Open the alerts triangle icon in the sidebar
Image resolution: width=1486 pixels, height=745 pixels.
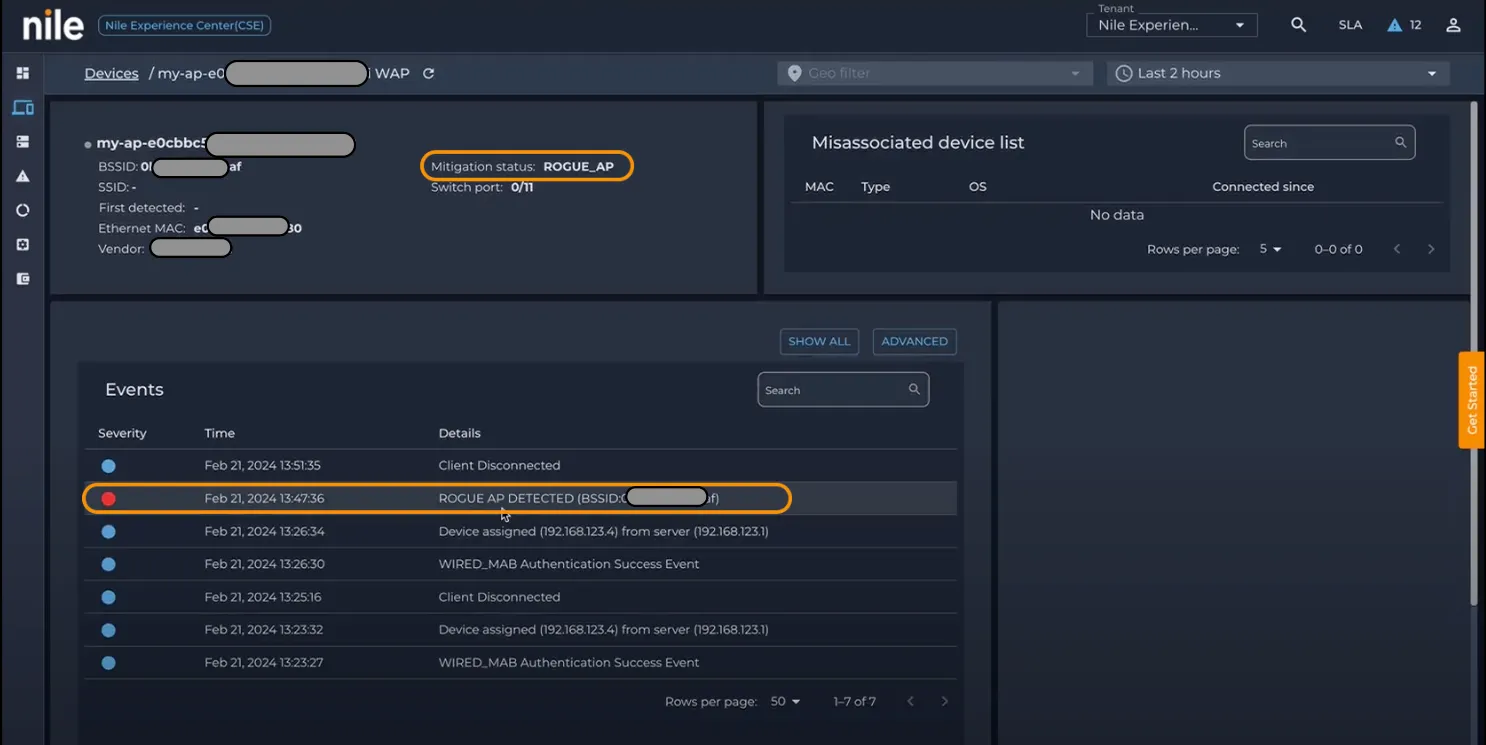click(22, 176)
